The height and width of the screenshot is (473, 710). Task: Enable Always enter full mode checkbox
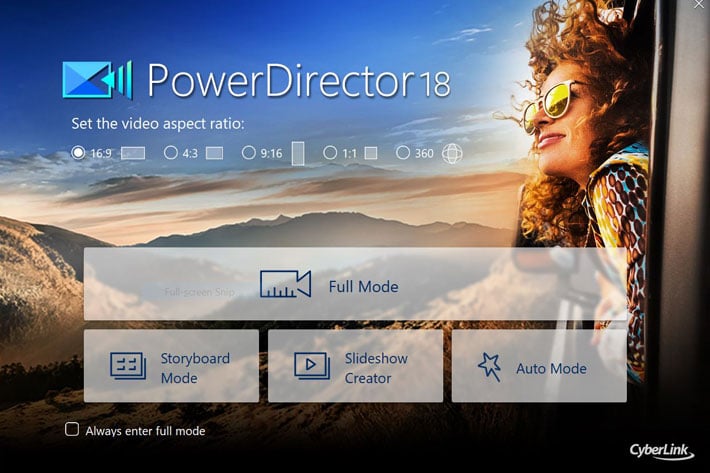[72, 429]
